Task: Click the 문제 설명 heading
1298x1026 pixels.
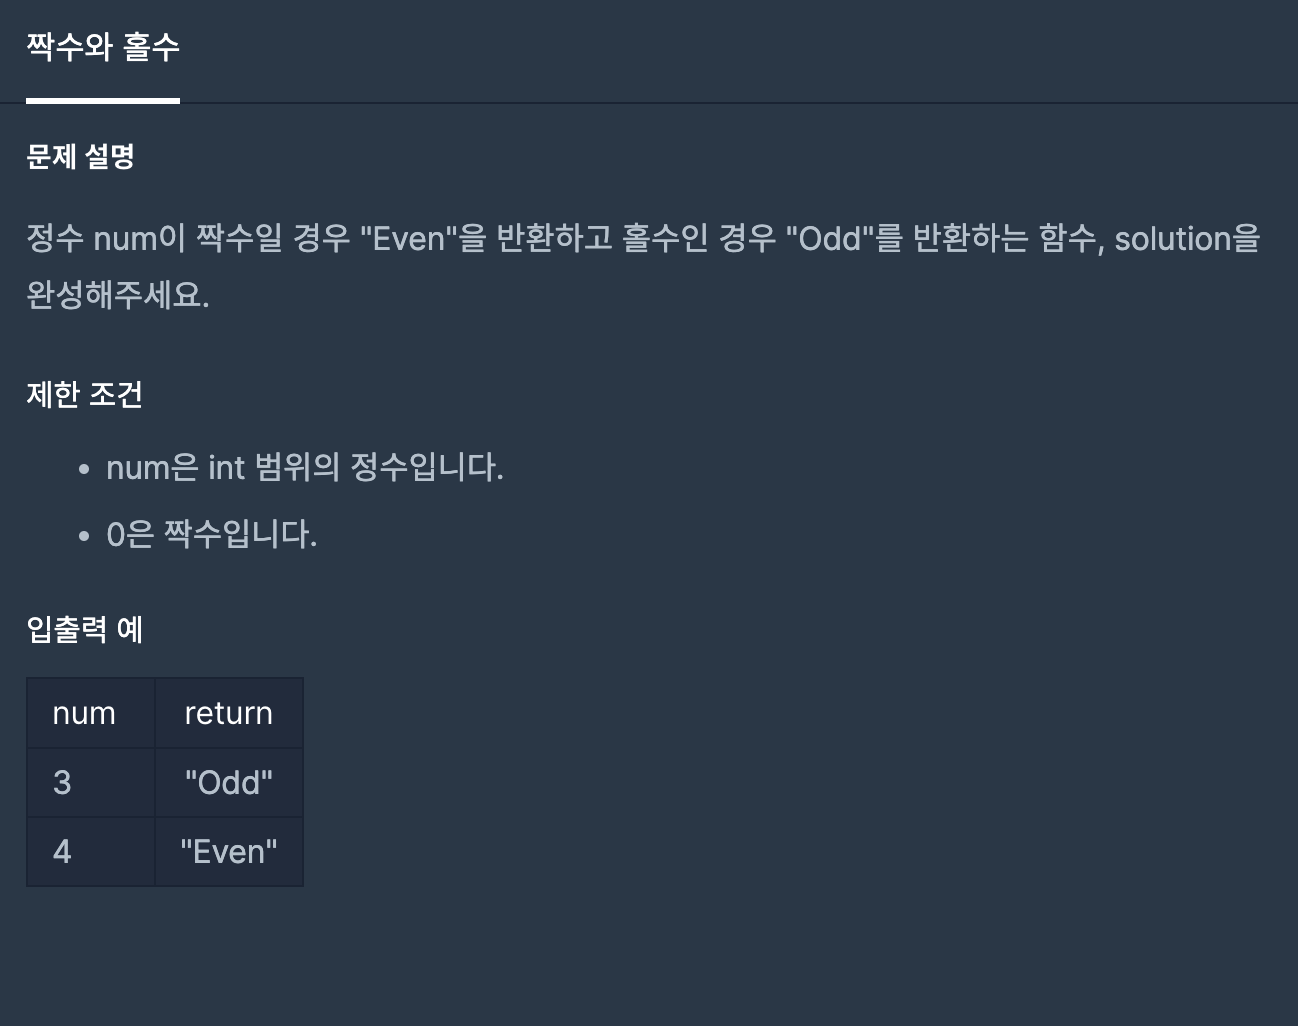Action: coord(80,156)
